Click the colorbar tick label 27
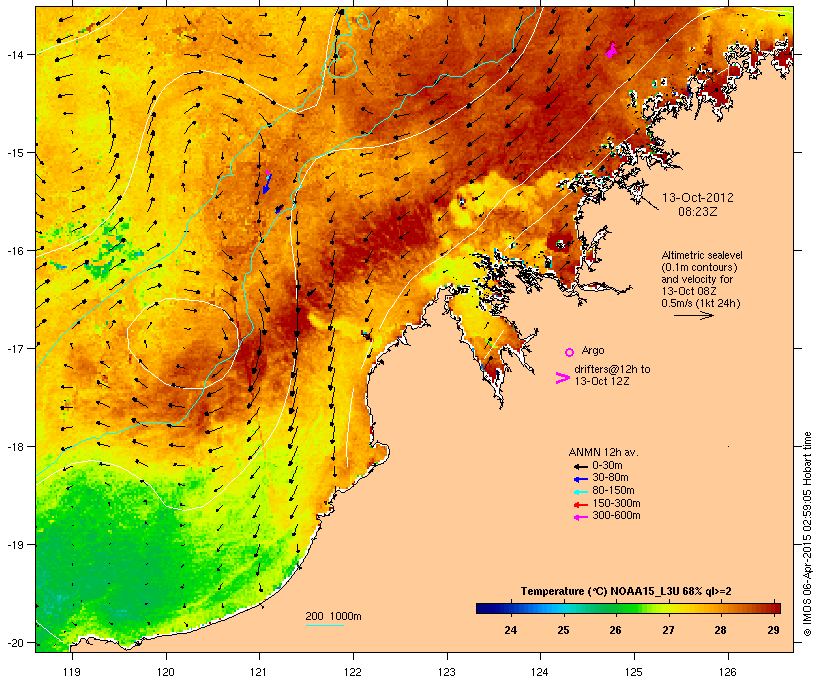The height and width of the screenshot is (680, 820). click(668, 630)
